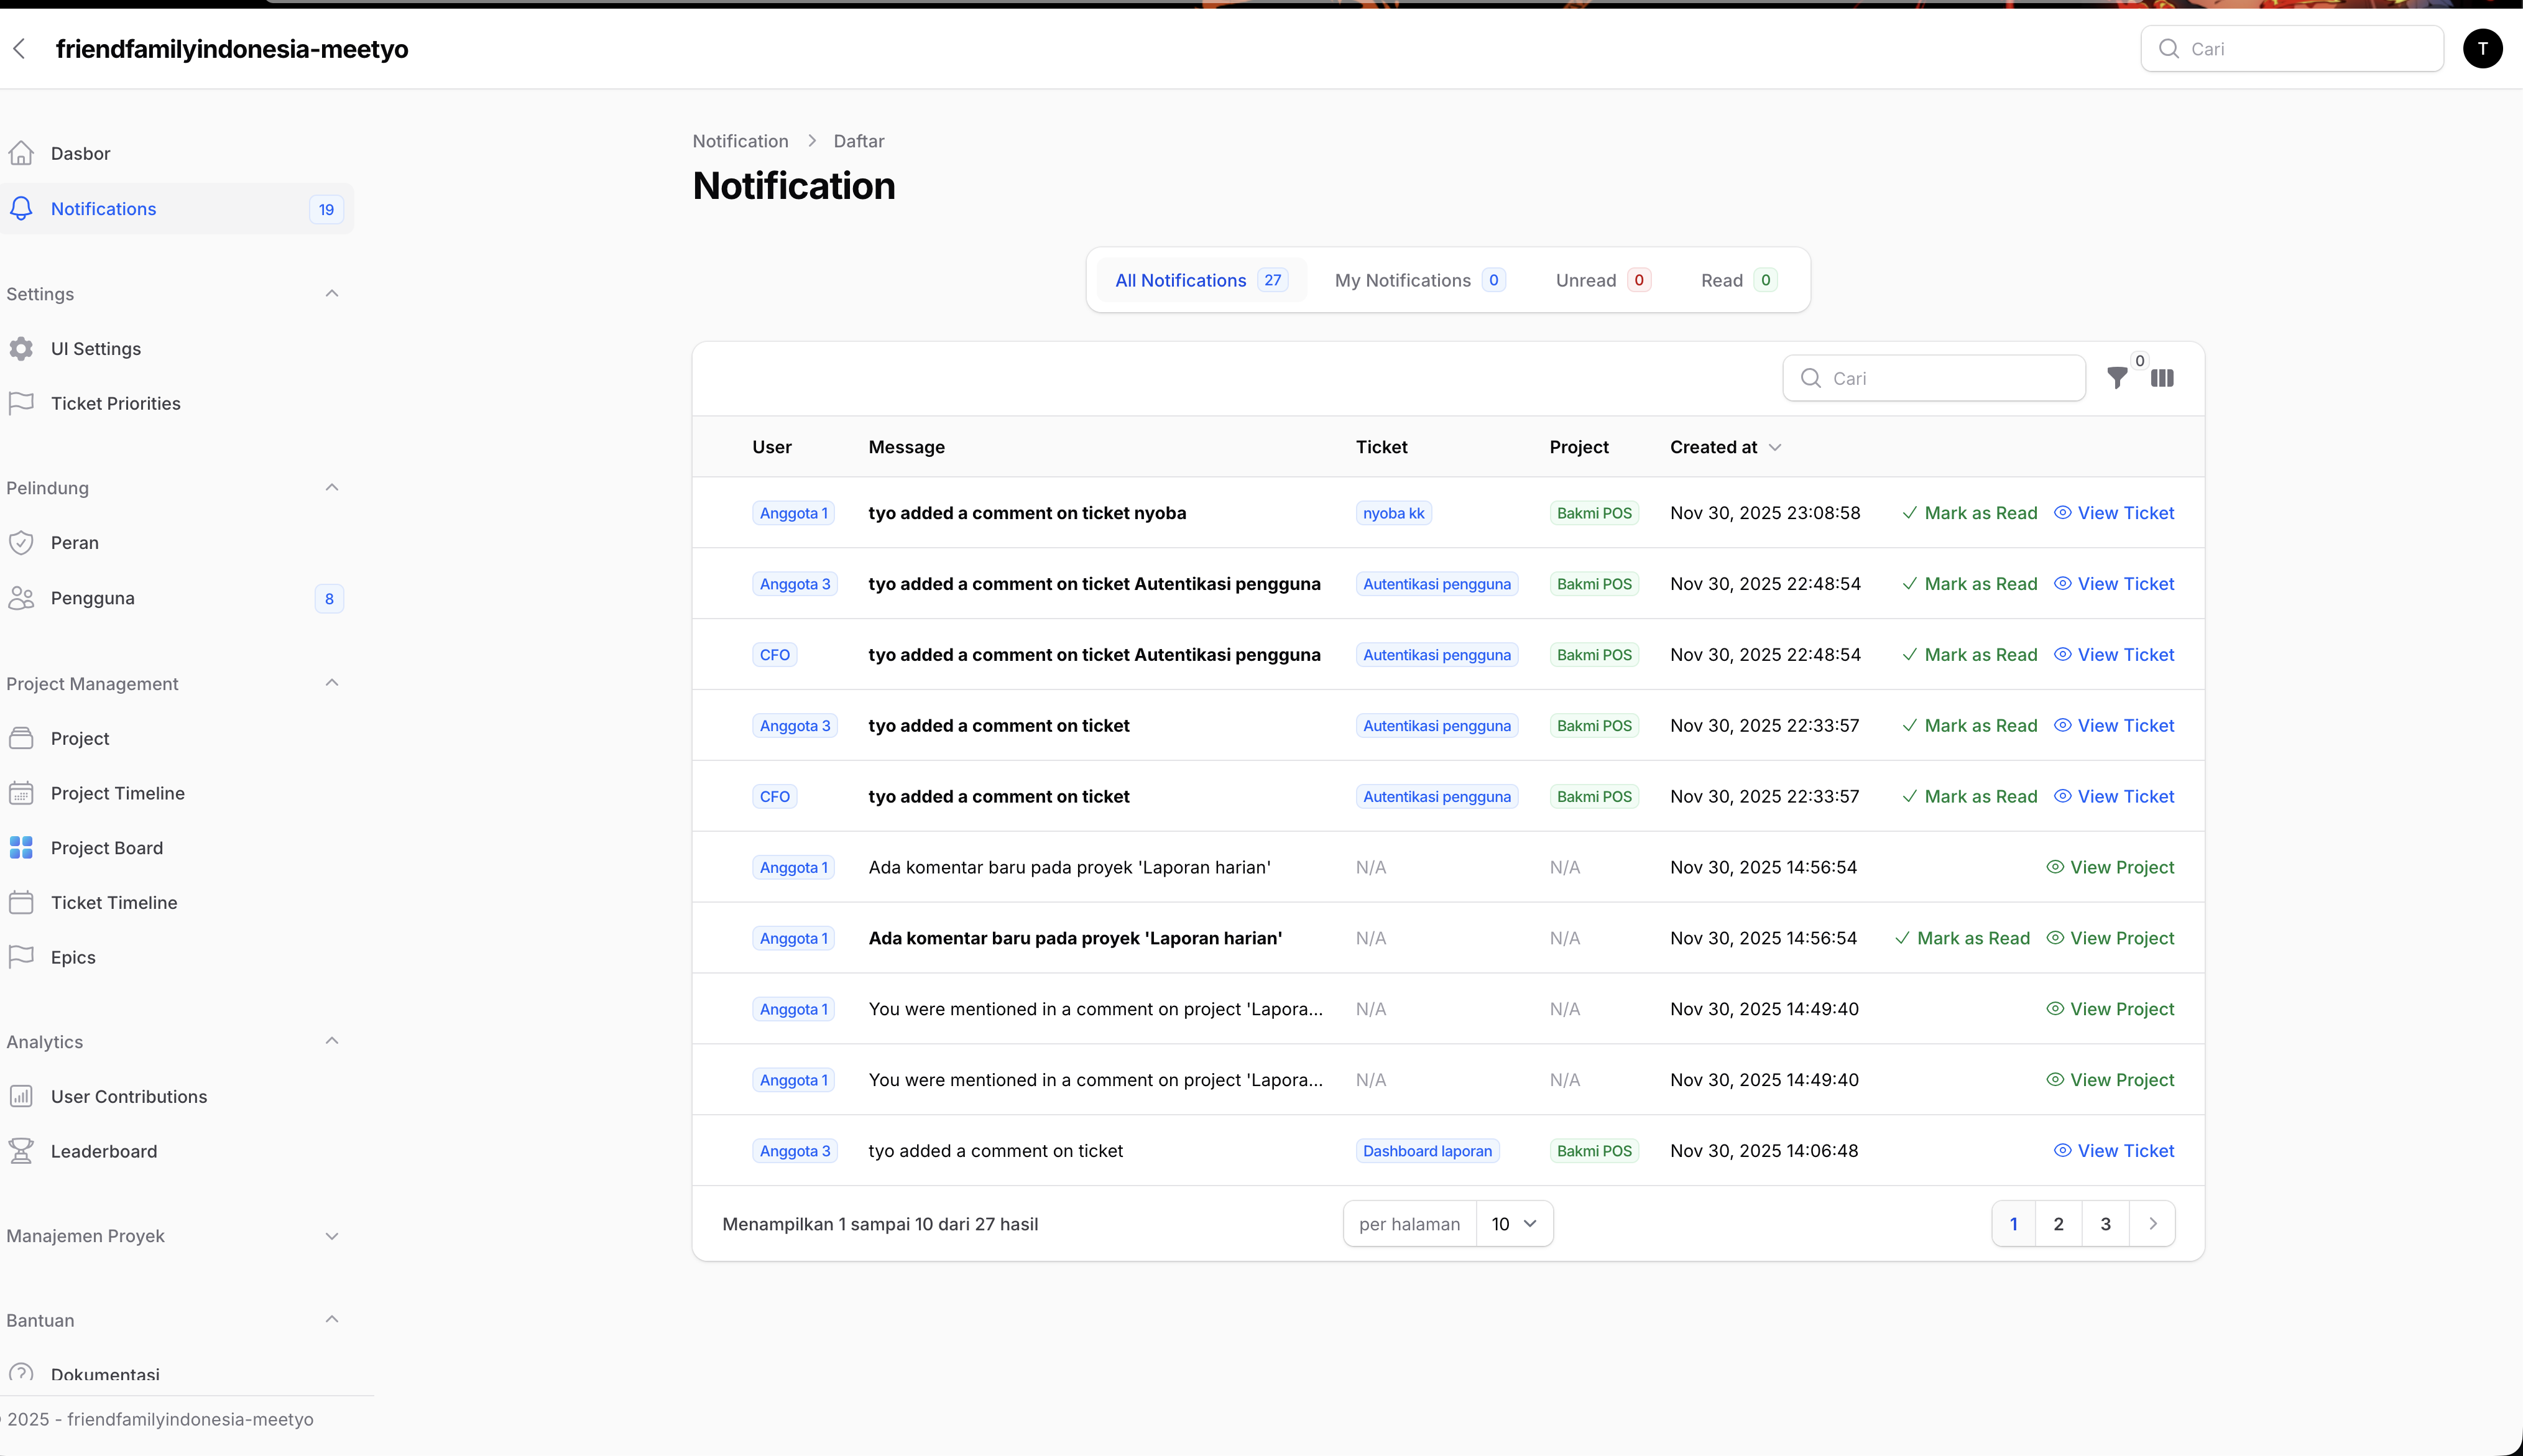Click Dasbor home icon in sidebar
The height and width of the screenshot is (1456, 2523).
21,153
